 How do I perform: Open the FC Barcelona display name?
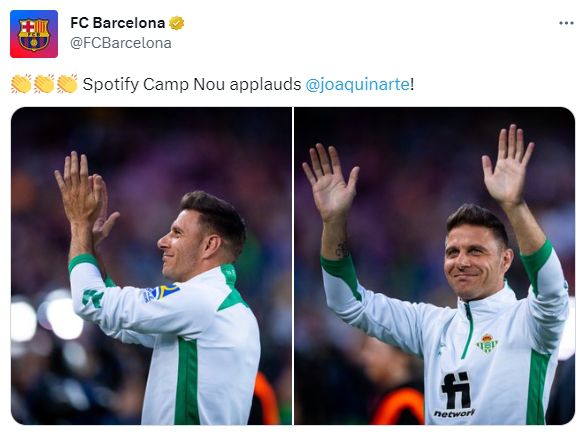pyautogui.click(x=117, y=23)
